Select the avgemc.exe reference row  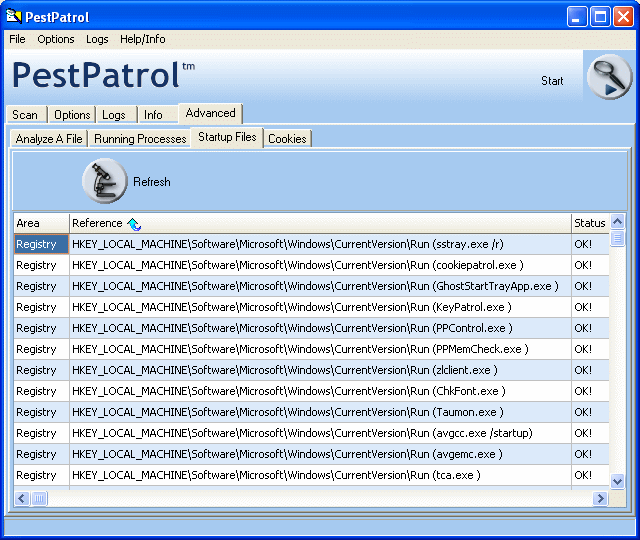(320, 454)
